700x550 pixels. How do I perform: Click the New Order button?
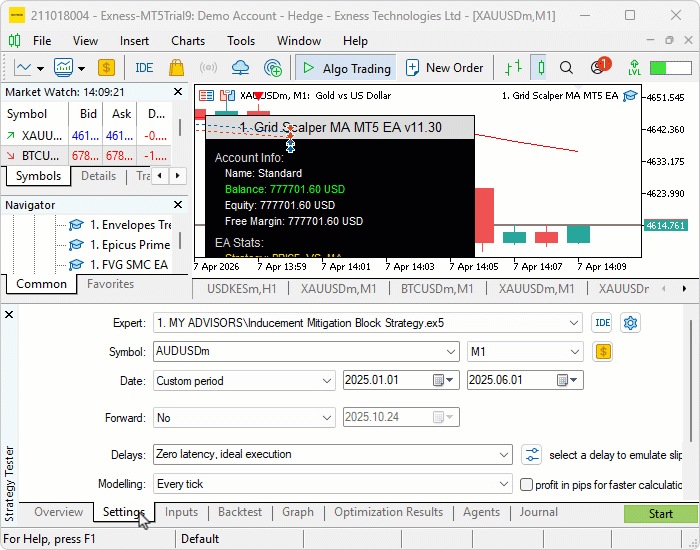[445, 68]
